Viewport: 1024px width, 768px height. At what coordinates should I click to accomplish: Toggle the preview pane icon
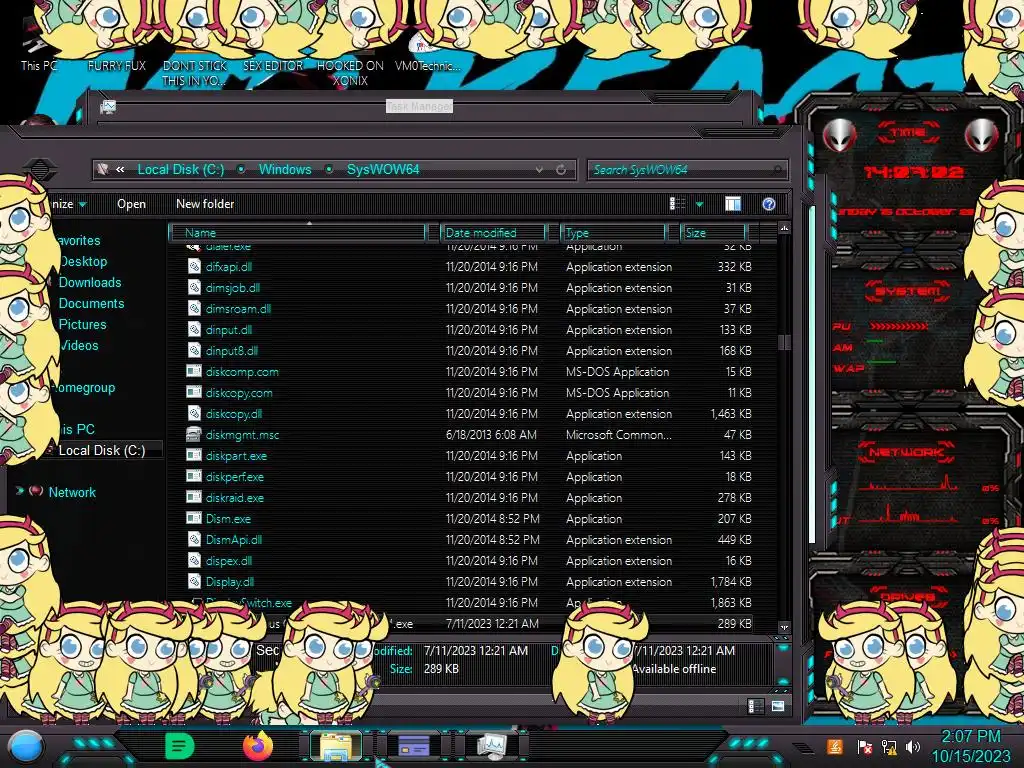[733, 204]
